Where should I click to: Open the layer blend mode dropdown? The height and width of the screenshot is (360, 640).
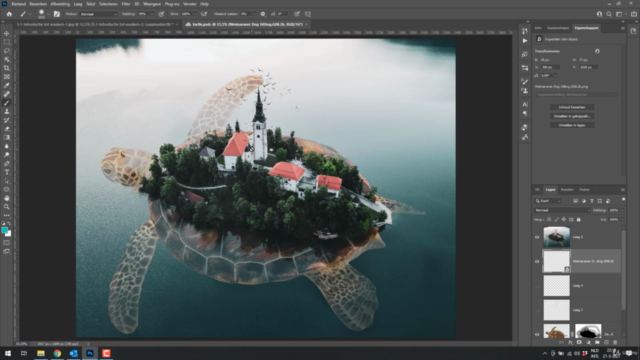pos(562,210)
